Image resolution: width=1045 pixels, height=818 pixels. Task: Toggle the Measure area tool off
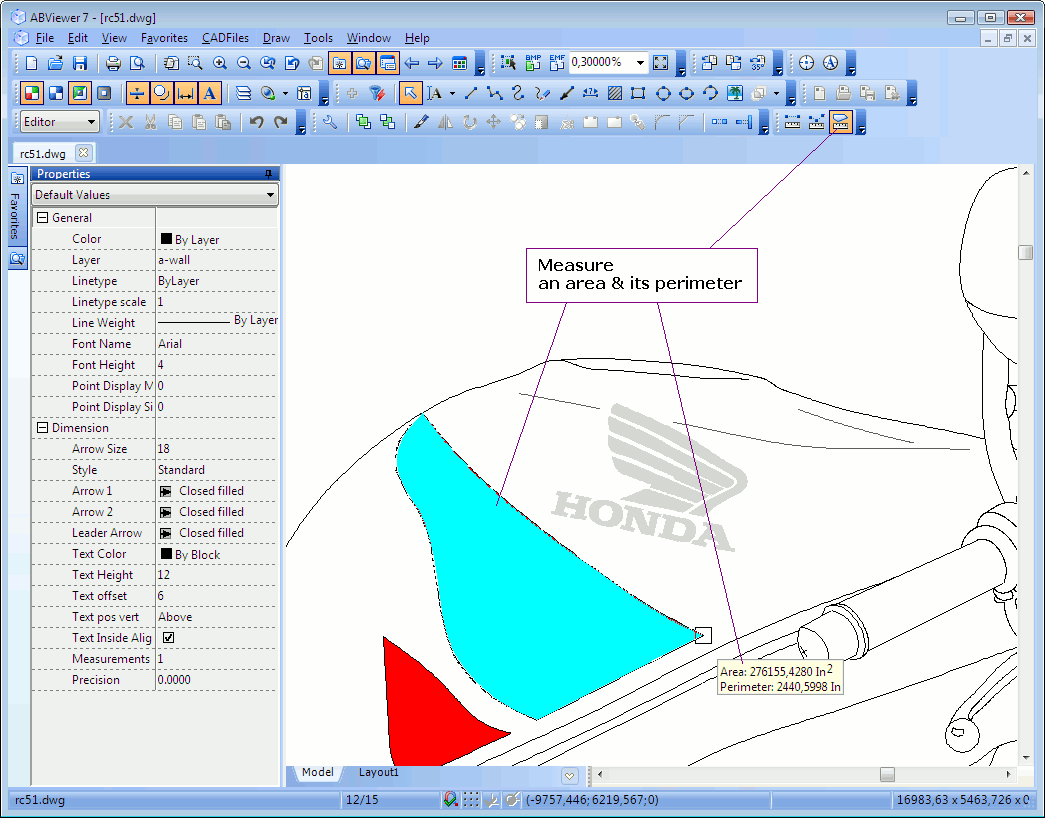coord(840,122)
